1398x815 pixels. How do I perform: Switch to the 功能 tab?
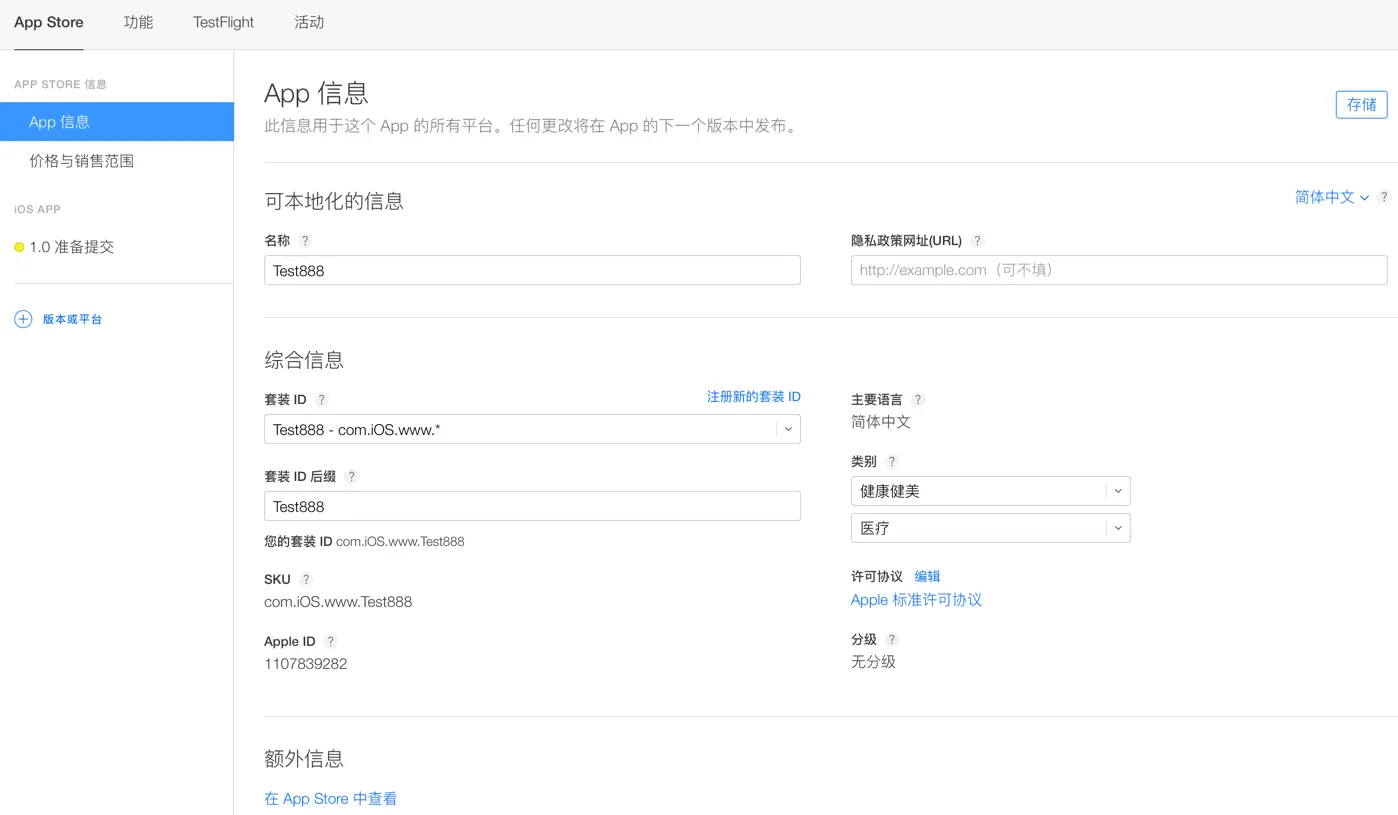[x=138, y=22]
